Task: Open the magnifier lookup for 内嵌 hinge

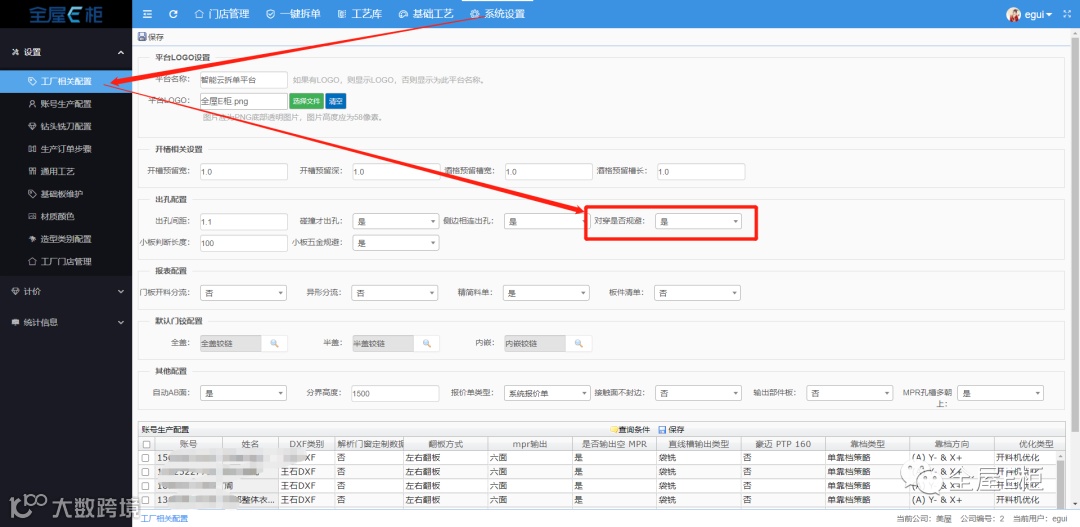Action: 579,343
